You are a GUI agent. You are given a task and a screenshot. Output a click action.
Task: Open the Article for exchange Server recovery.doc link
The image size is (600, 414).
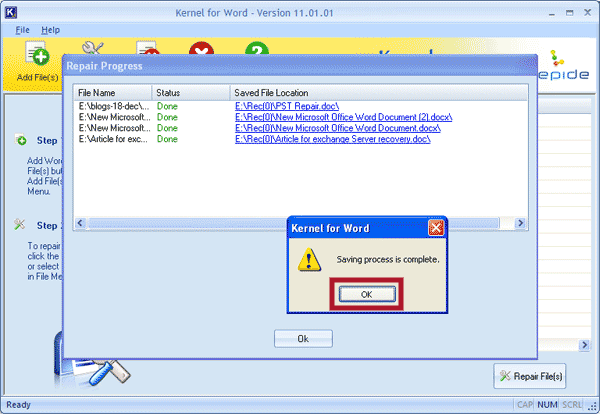coord(333,139)
